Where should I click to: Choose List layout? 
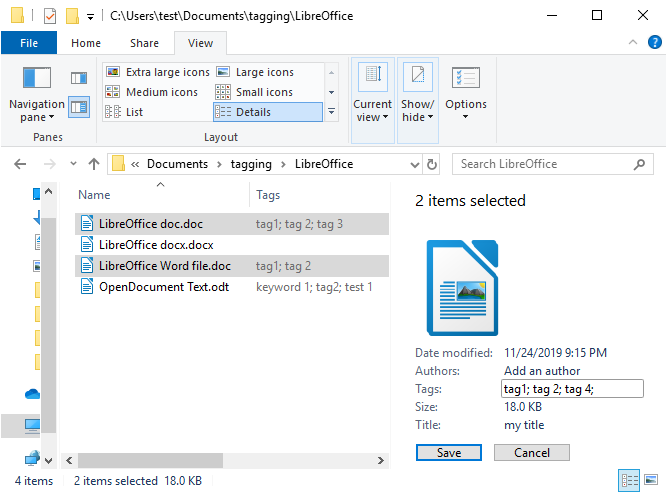124,112
